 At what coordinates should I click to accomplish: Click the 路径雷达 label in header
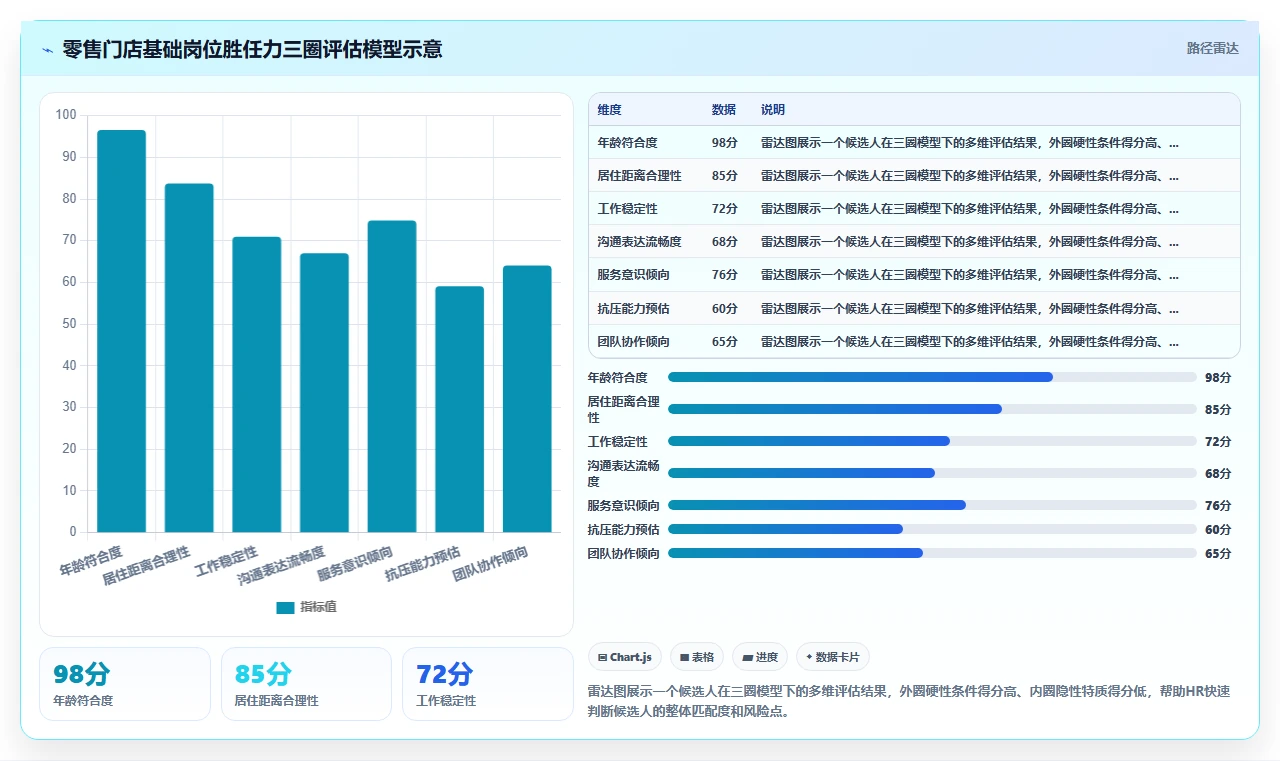click(1212, 48)
